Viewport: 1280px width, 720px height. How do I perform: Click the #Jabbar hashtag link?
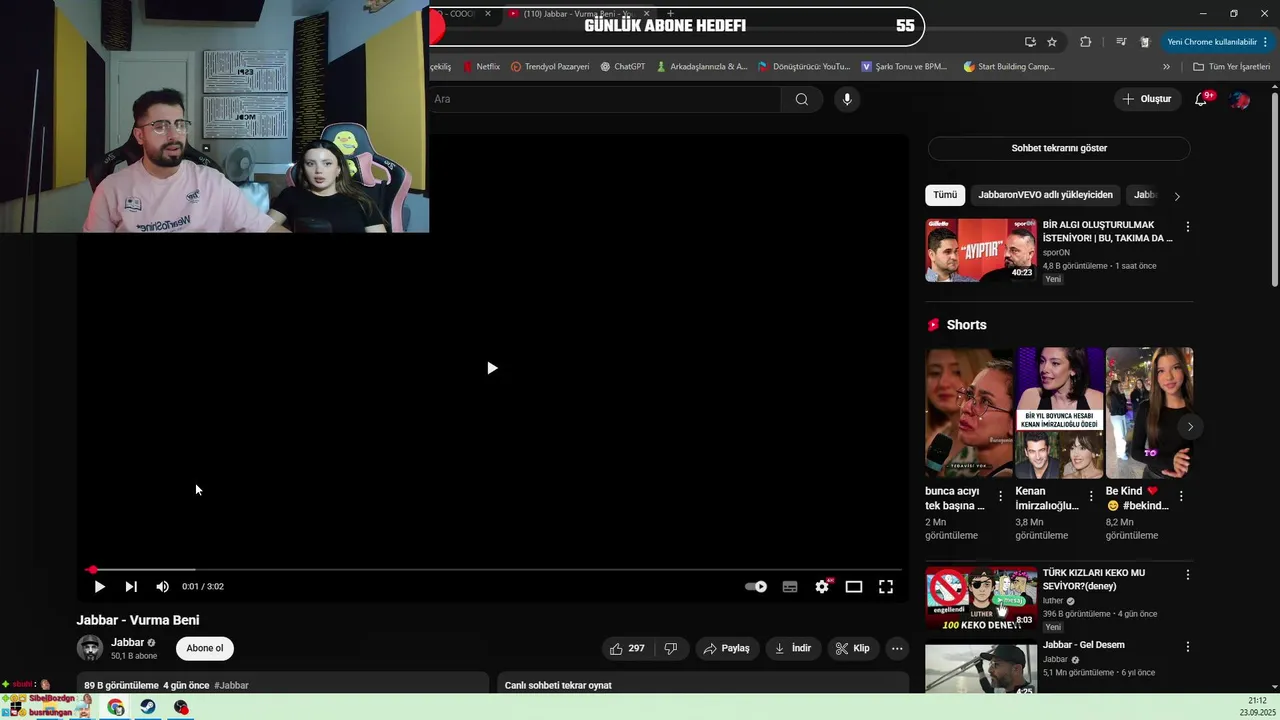231,685
